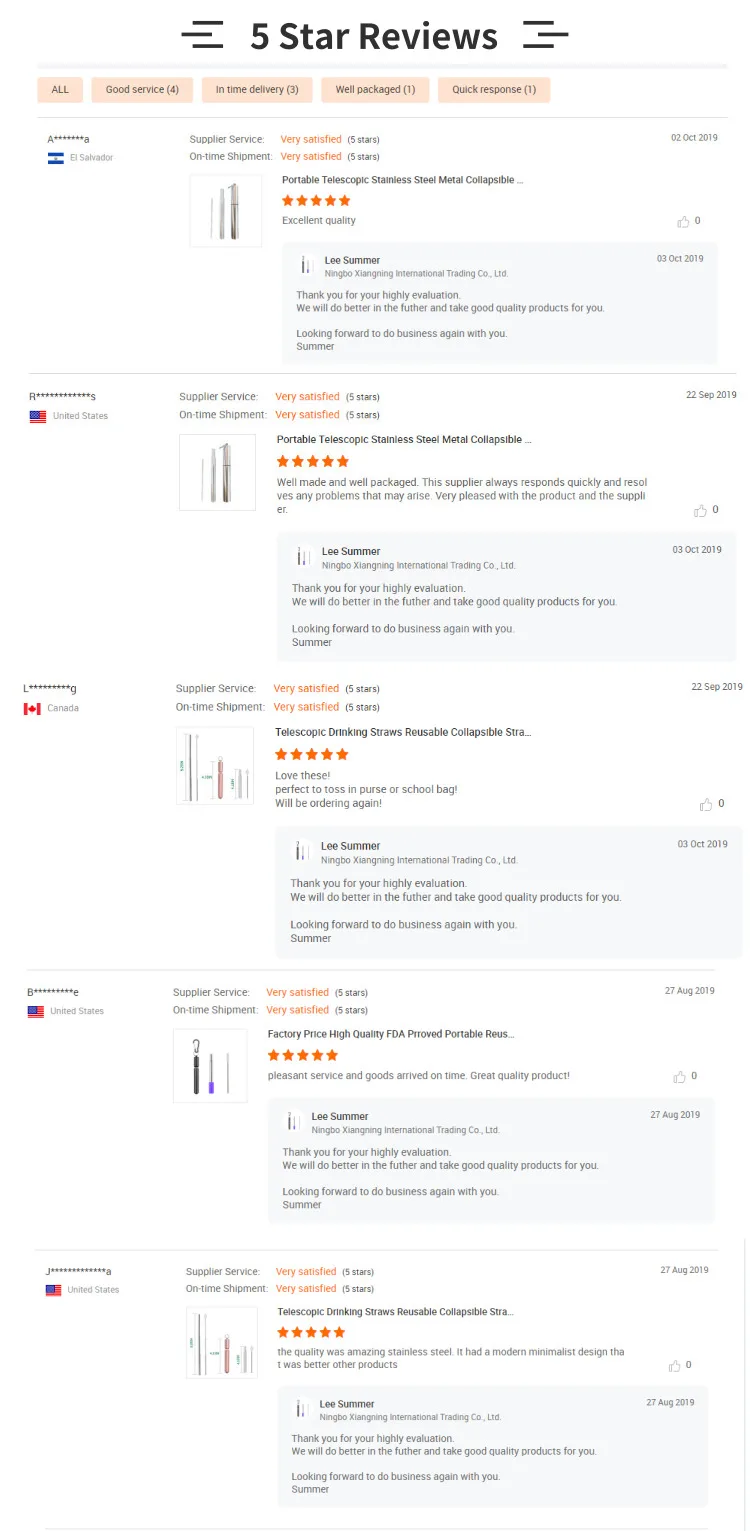Click product thumbnail in Canada buyer's review
This screenshot has width=750, height=1531.
(x=214, y=766)
